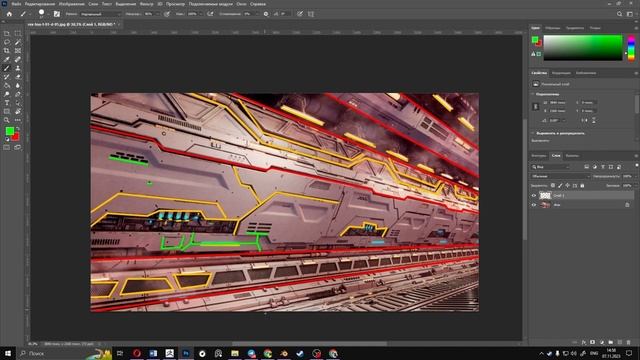Screen dimensions: 640x360
Task: Select the Clone Stamp tool
Action: click(x=18, y=68)
